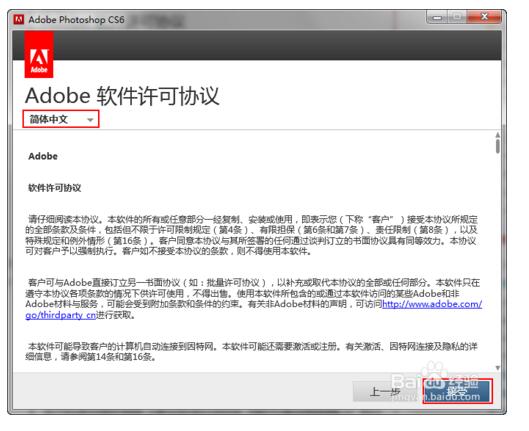Viewport: 529px width, 431px height.
Task: Click the Photoshop title bar app icon
Action: [x=19, y=20]
